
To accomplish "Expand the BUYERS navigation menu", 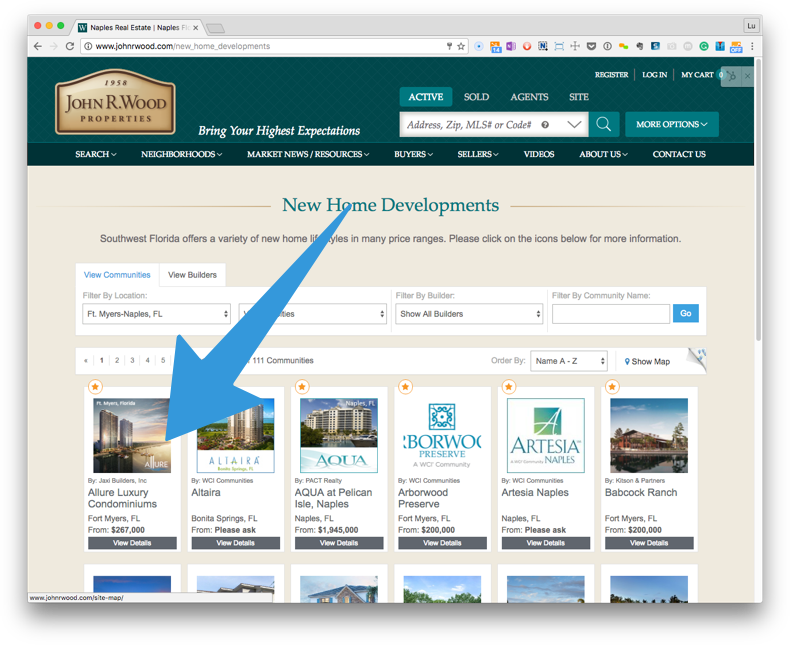I will click(x=413, y=154).
